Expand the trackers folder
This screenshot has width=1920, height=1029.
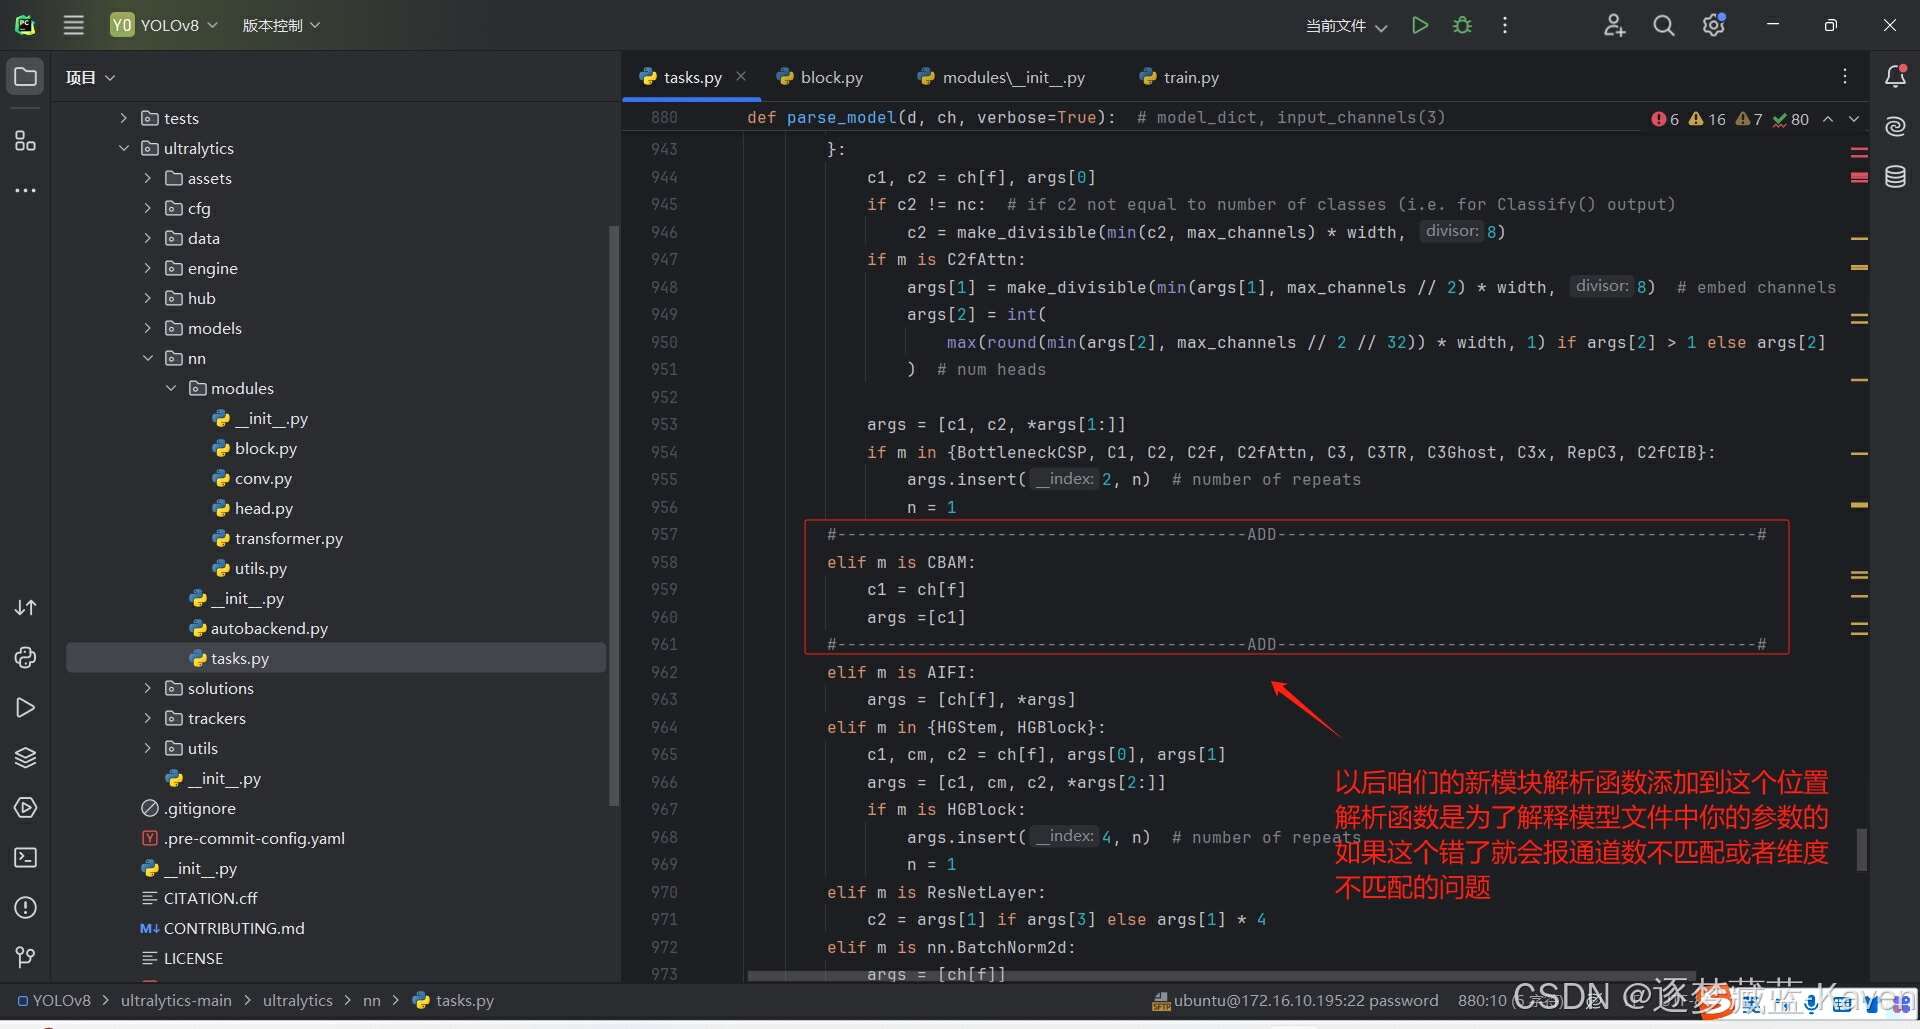[148, 718]
